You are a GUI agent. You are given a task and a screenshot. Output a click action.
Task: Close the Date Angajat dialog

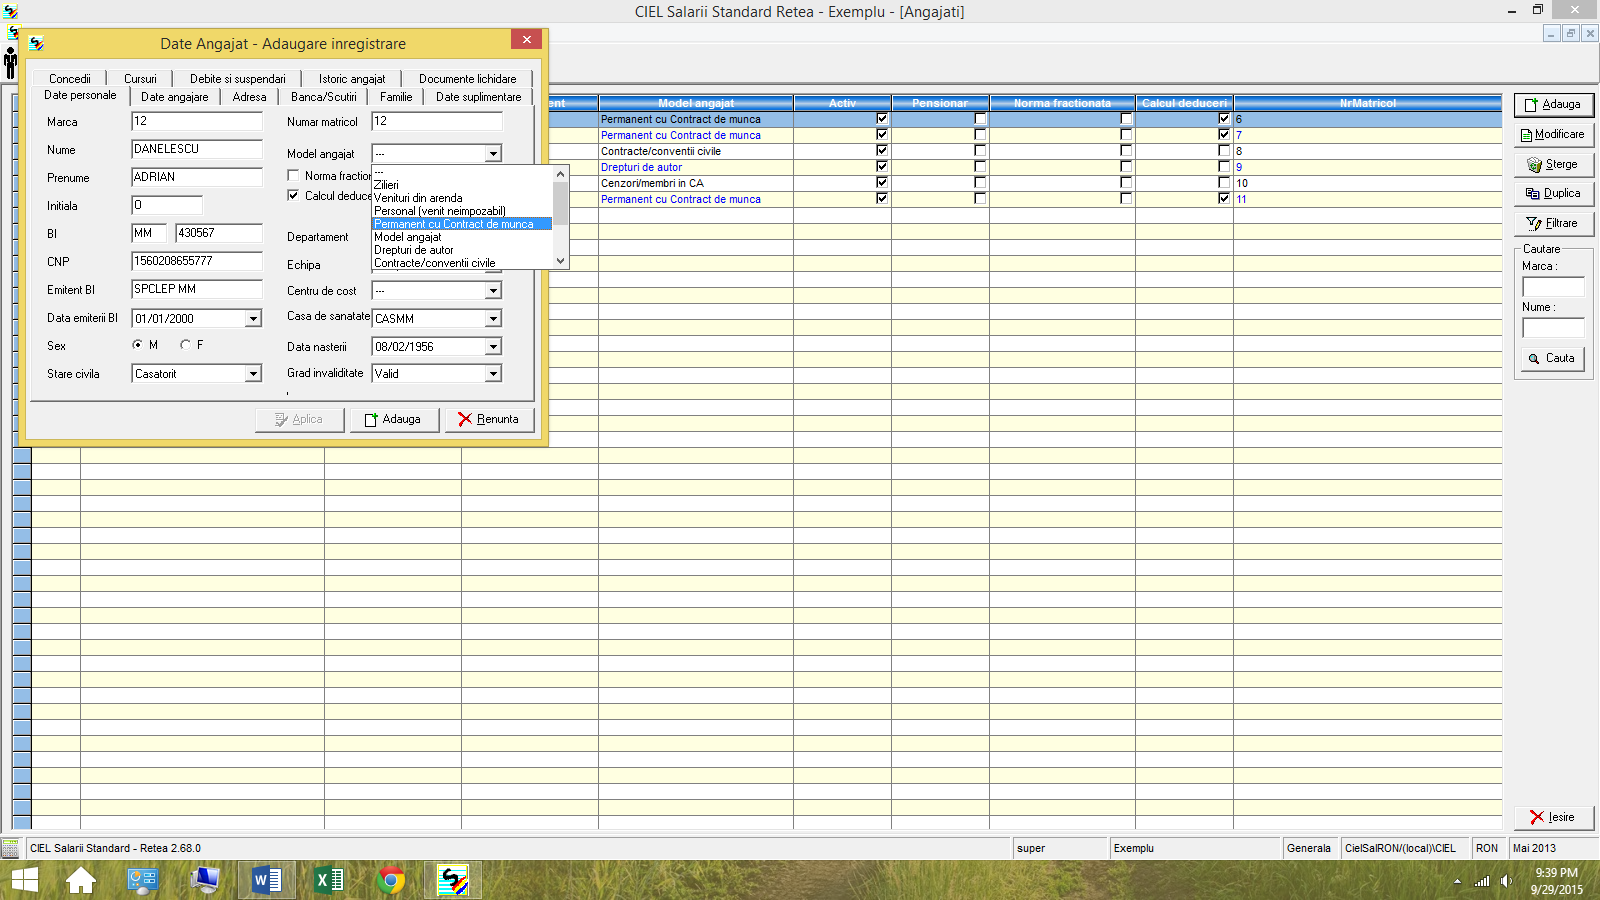pos(526,40)
